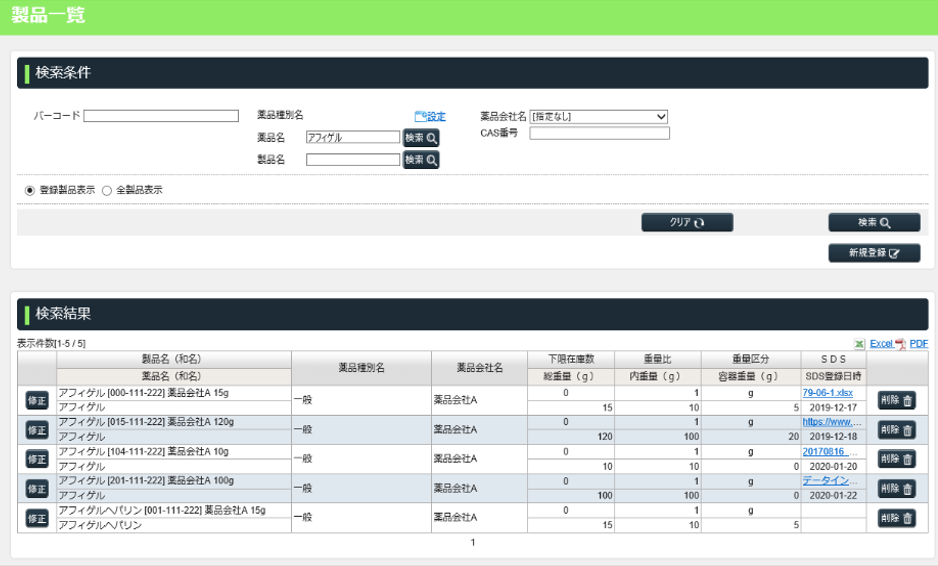
Task: Delete the アフィゲルヘパリン product row
Action: (x=896, y=518)
